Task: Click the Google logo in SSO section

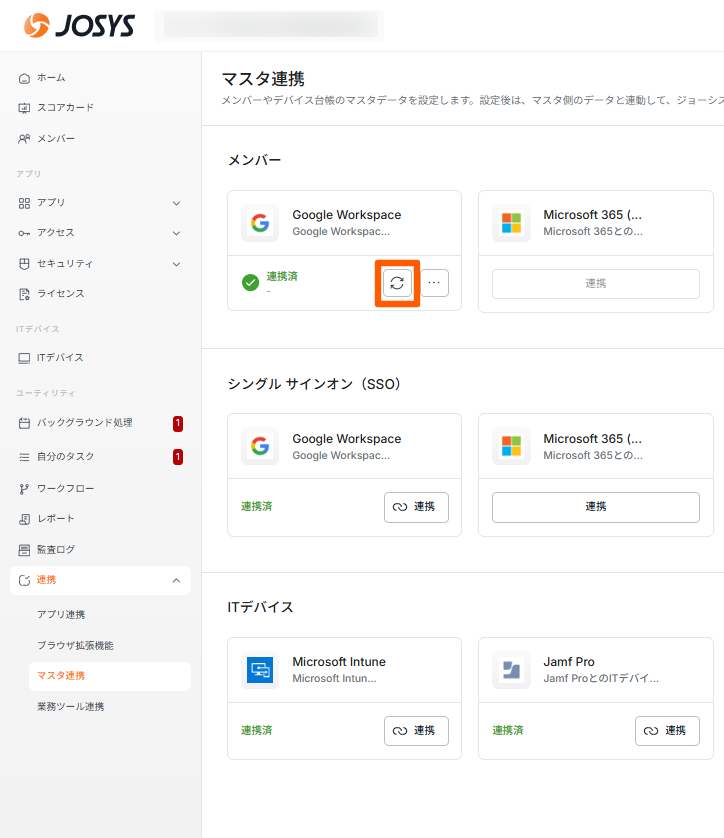Action: coord(260,446)
